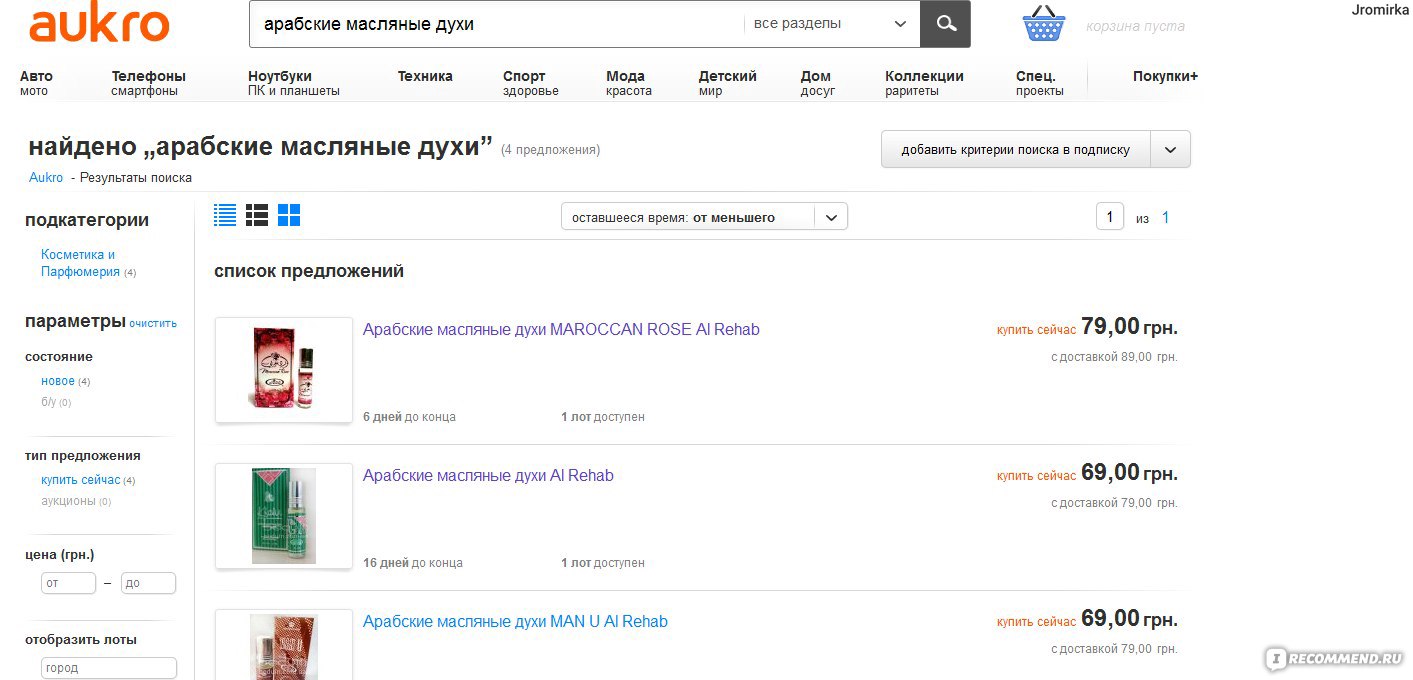Click the 'город' city input field
Screen dimensions: 1413x680
(x=109, y=668)
